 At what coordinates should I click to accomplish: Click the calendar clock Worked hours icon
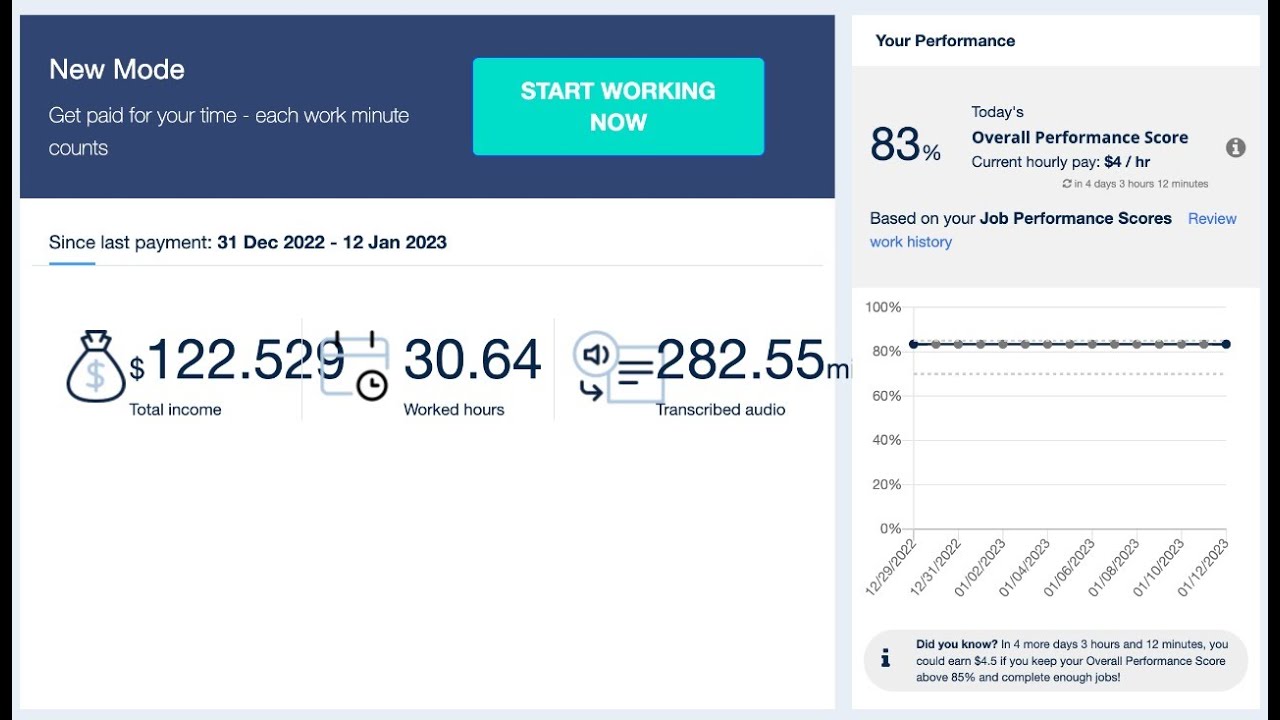pos(355,366)
